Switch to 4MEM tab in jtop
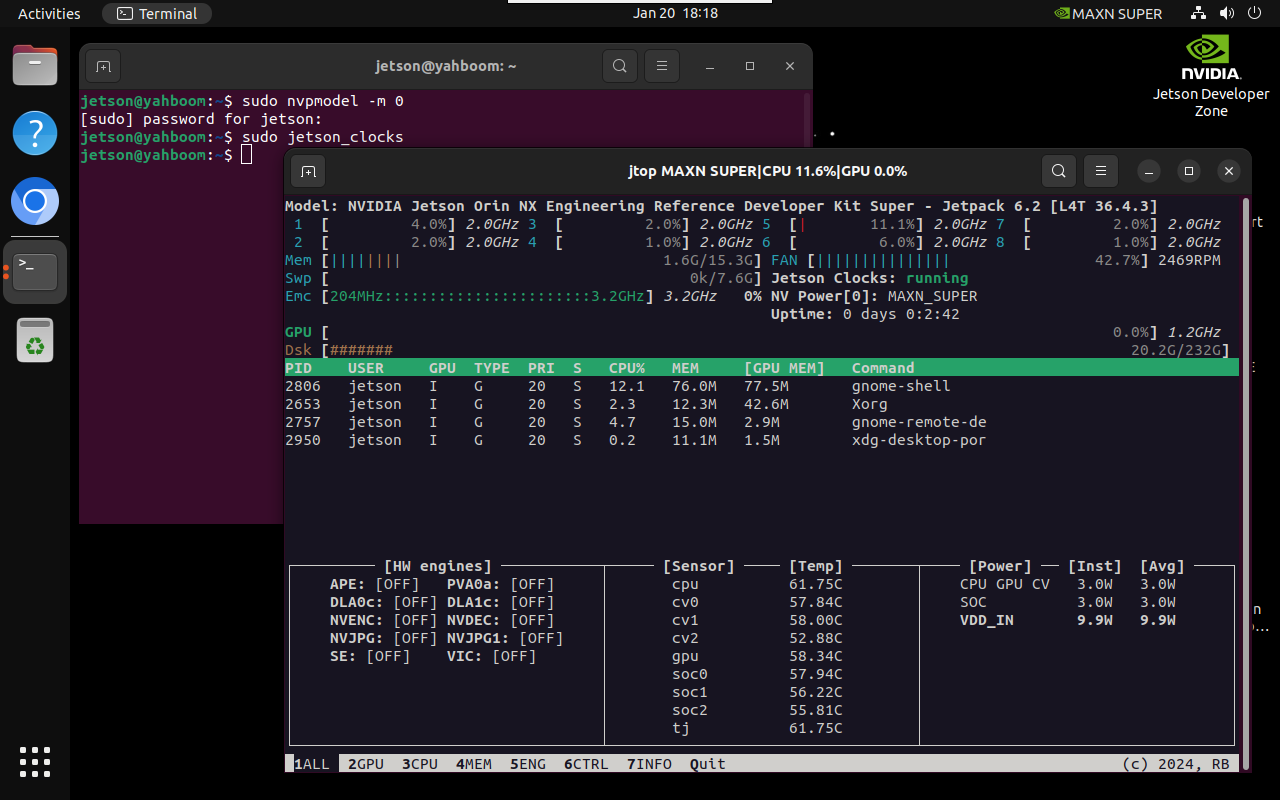 (x=474, y=764)
